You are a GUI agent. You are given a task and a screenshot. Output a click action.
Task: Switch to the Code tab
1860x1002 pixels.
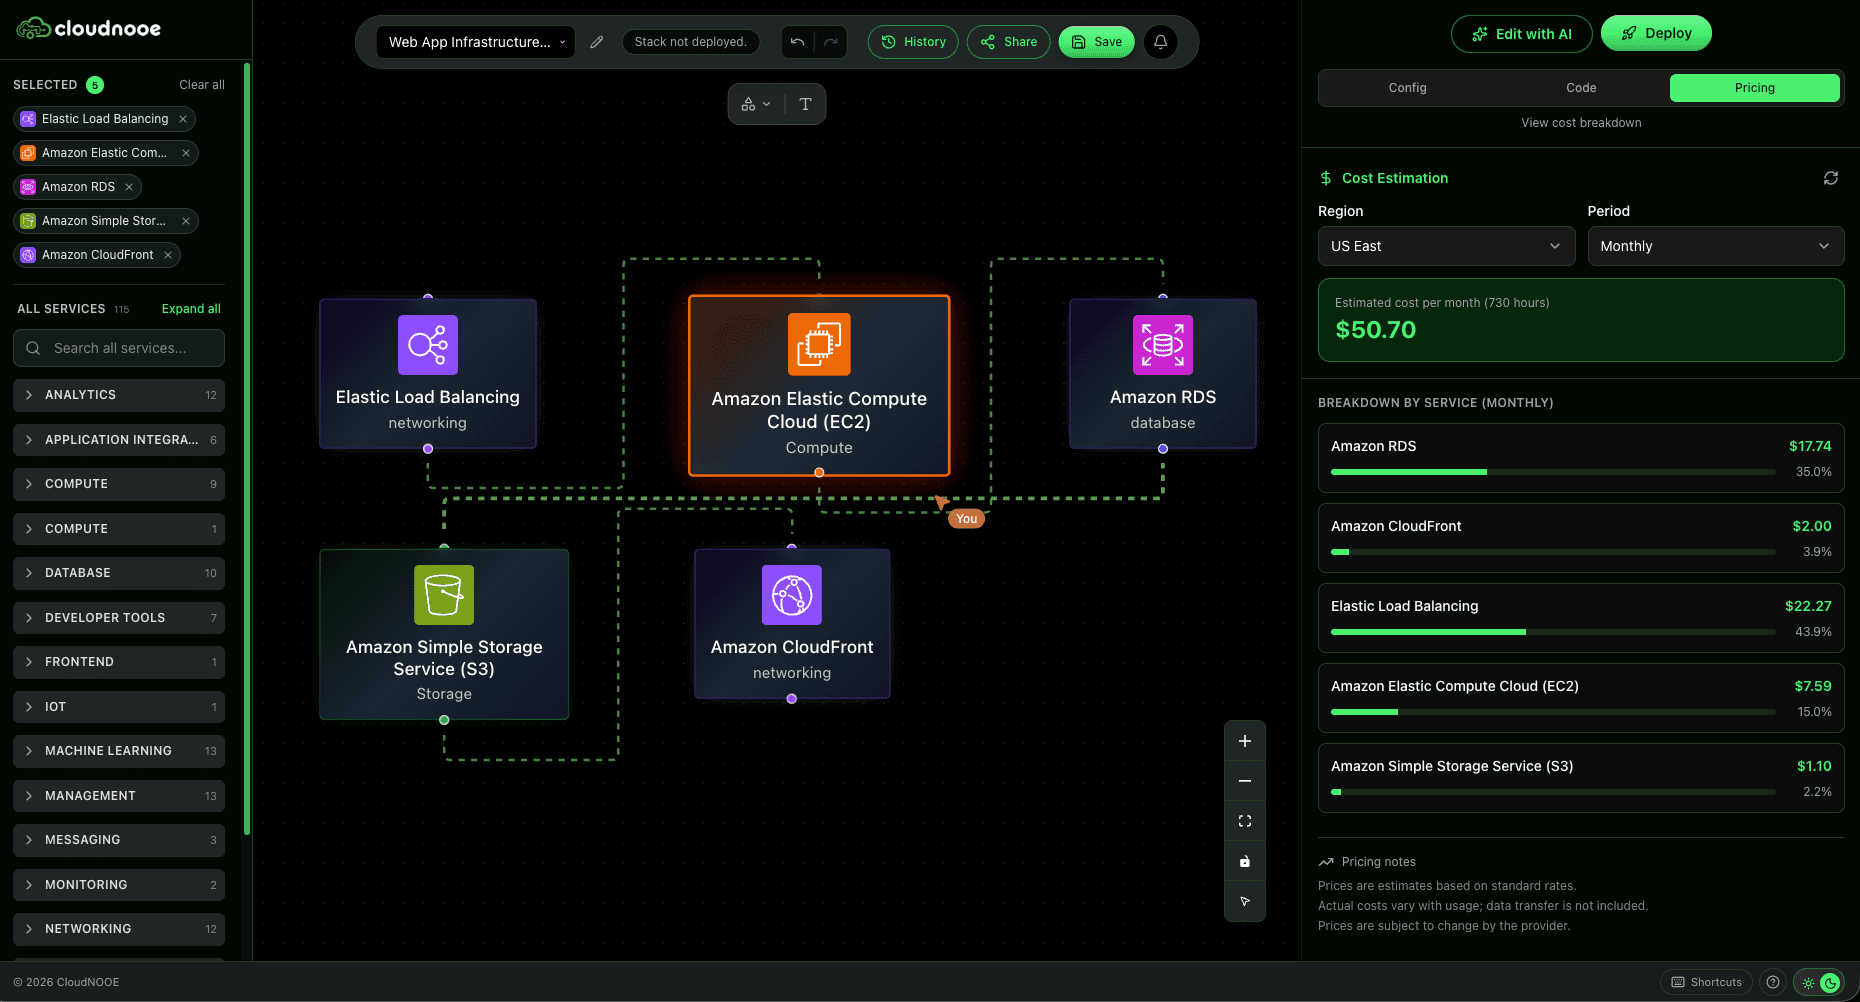point(1581,88)
